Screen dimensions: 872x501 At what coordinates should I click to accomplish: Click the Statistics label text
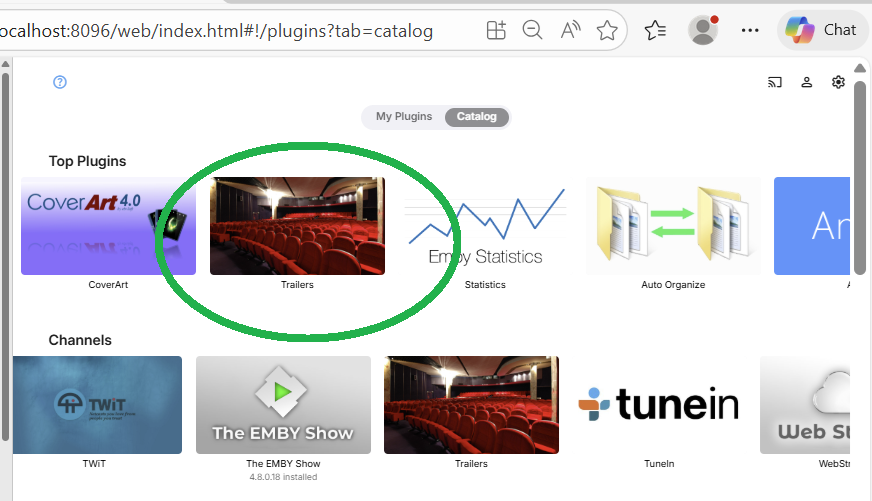(485, 285)
